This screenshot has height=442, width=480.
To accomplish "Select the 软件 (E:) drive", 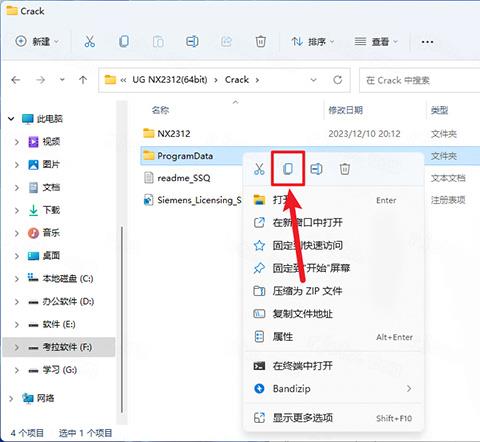I will pos(59,324).
